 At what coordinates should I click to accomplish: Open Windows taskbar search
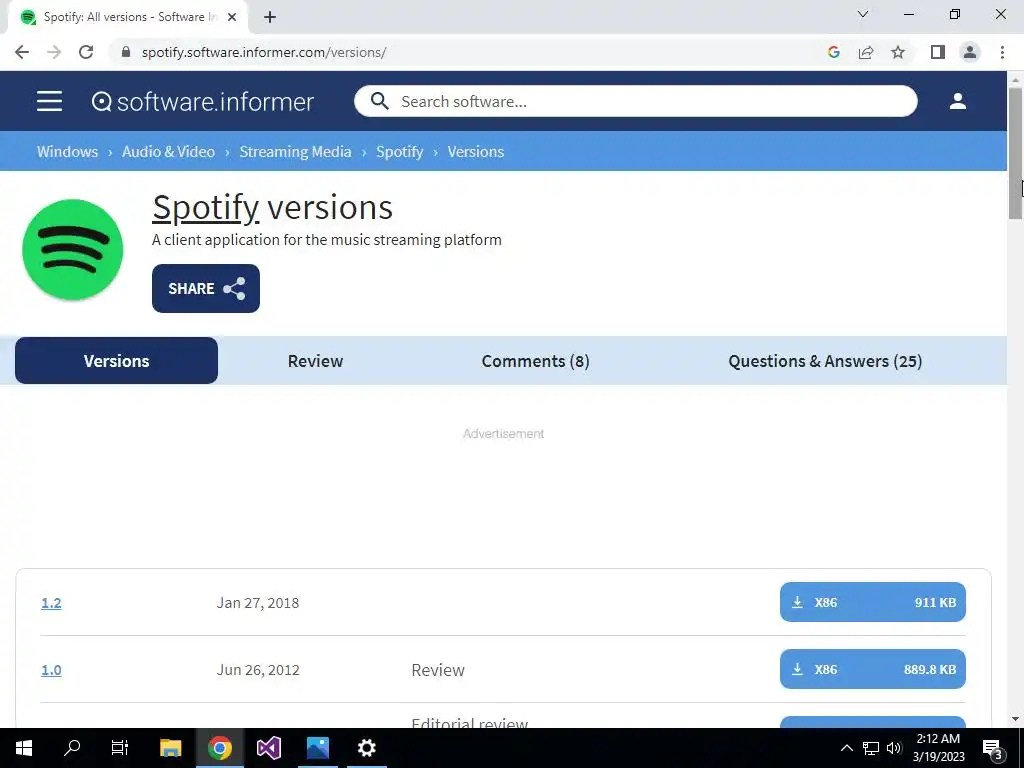(72, 748)
